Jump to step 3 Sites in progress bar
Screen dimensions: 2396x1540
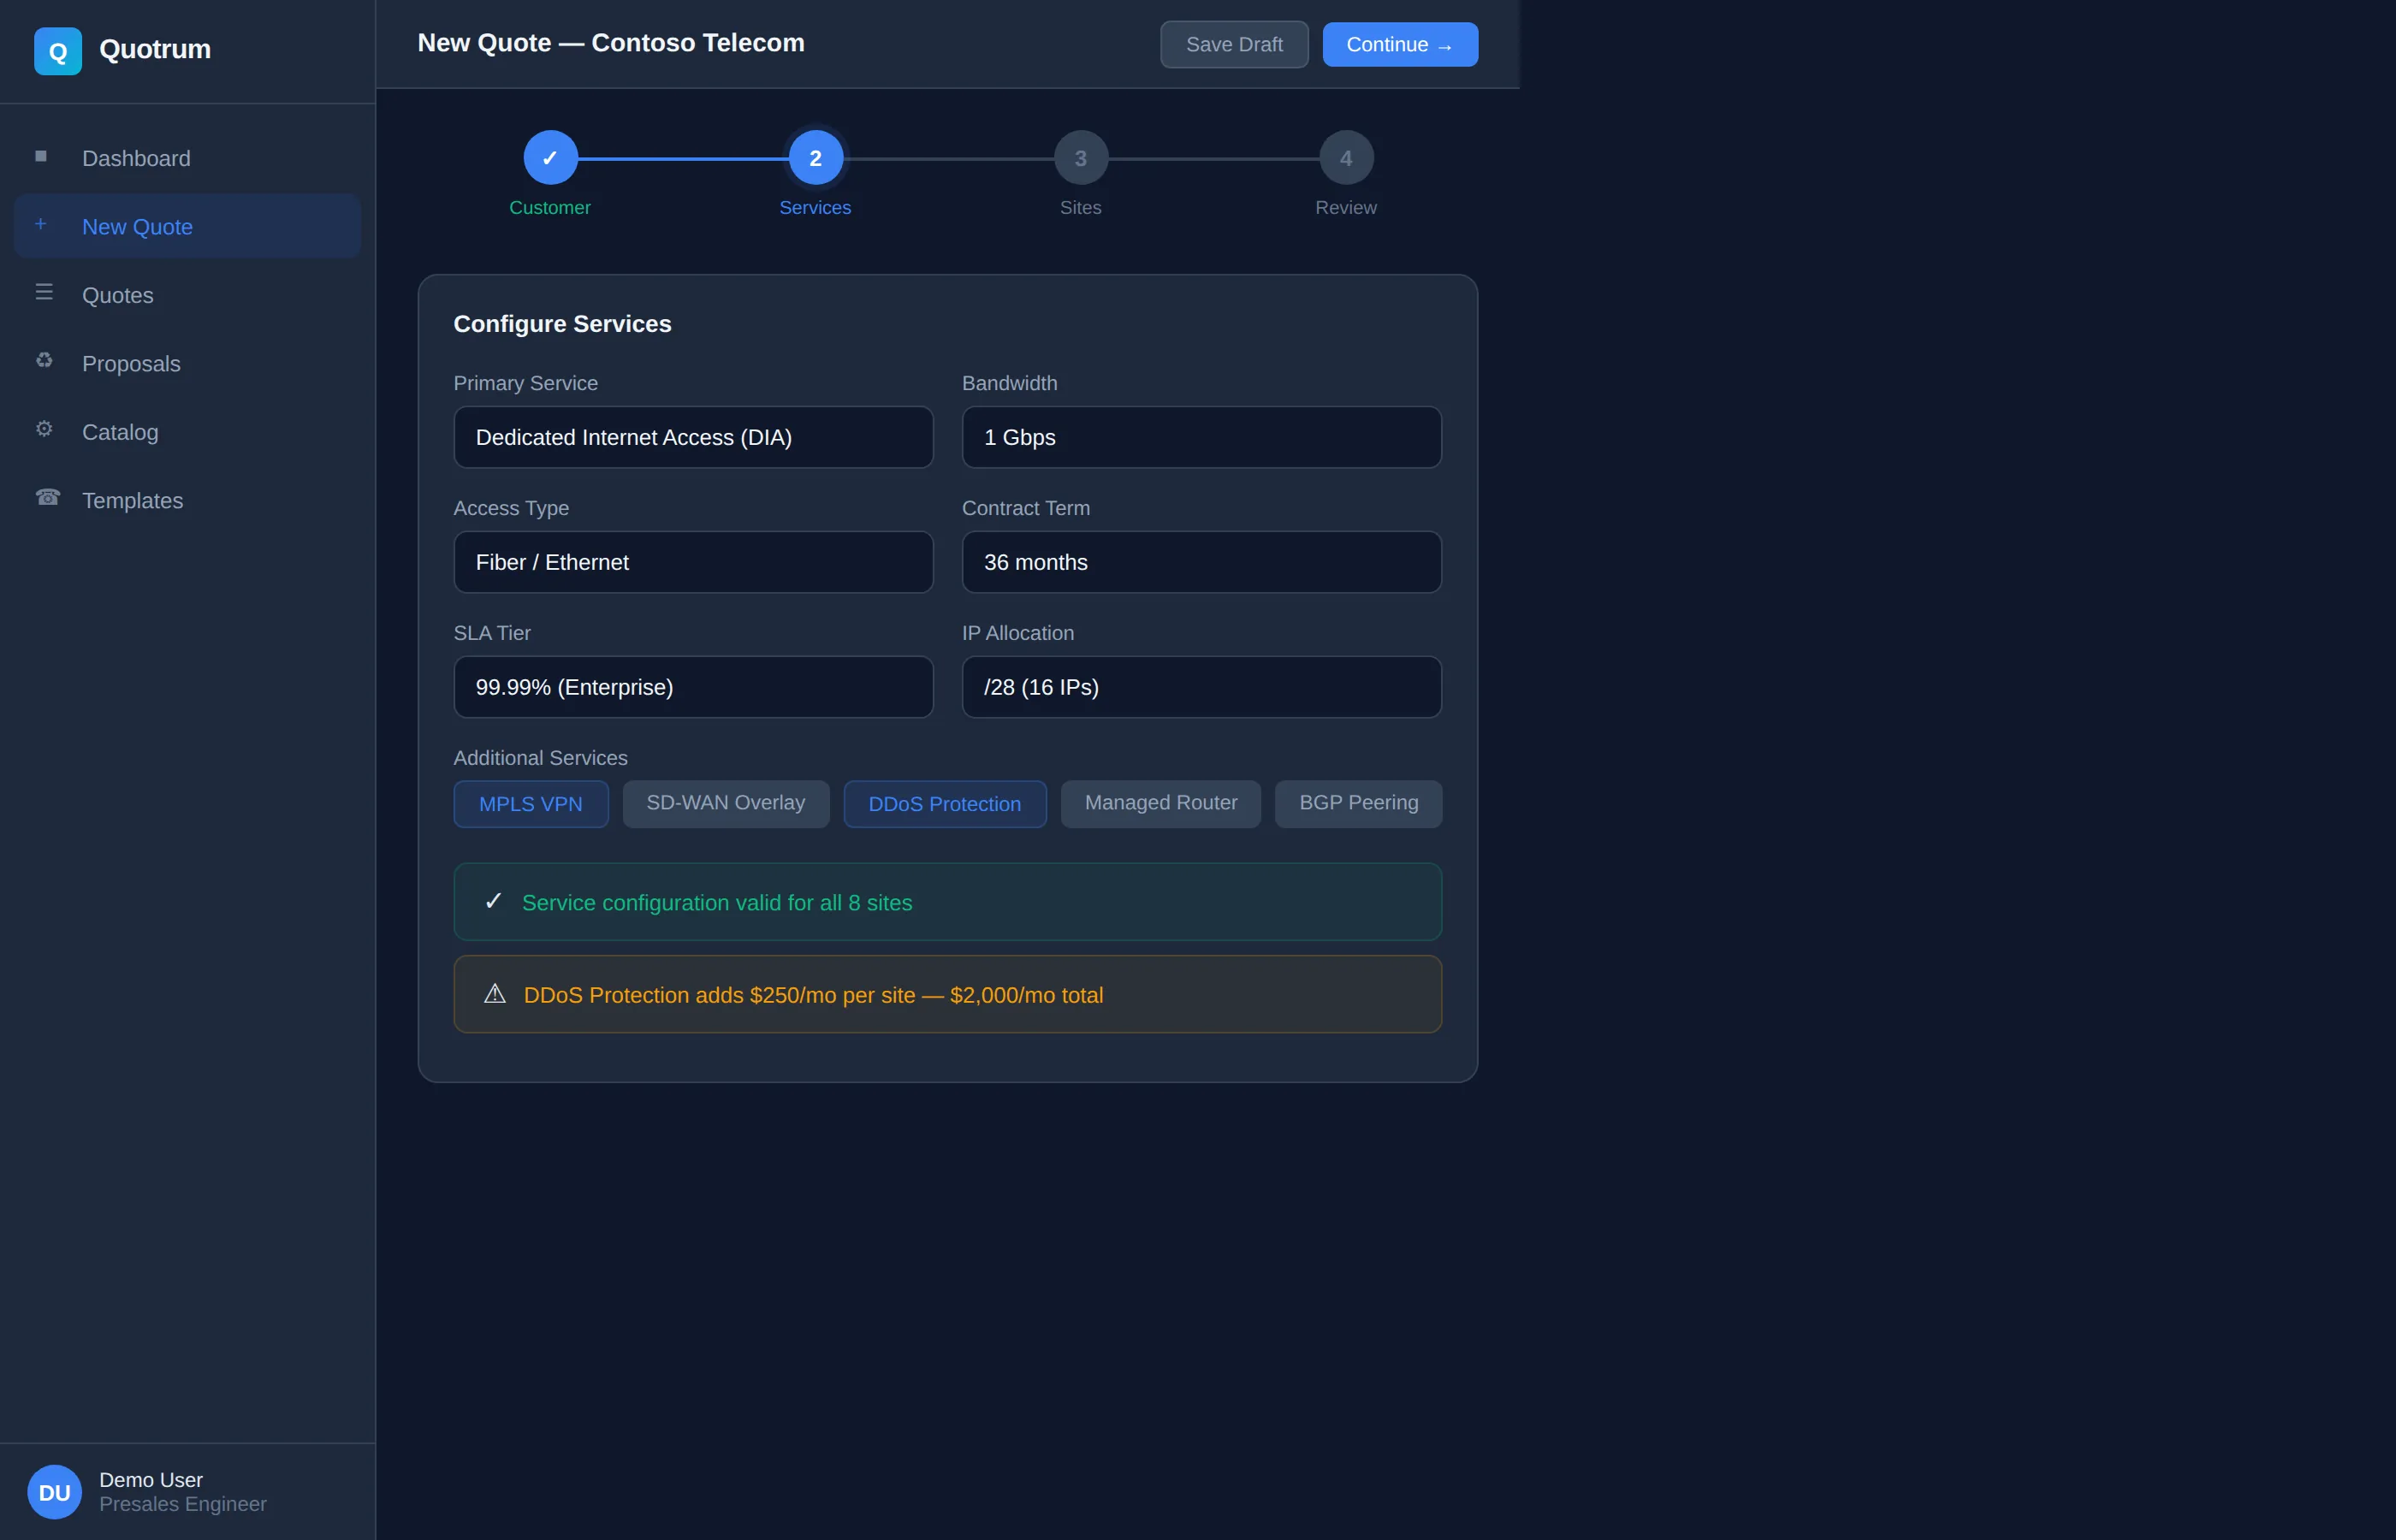[x=1080, y=158]
